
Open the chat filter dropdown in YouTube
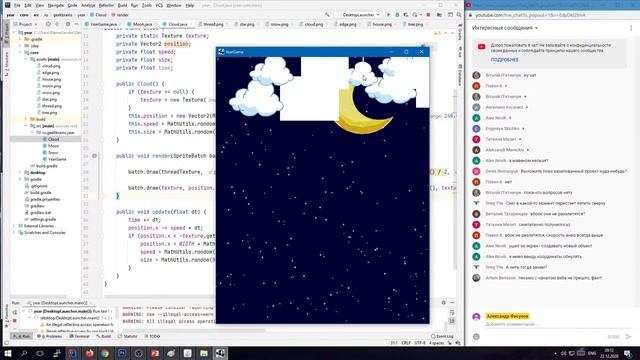[505, 28]
